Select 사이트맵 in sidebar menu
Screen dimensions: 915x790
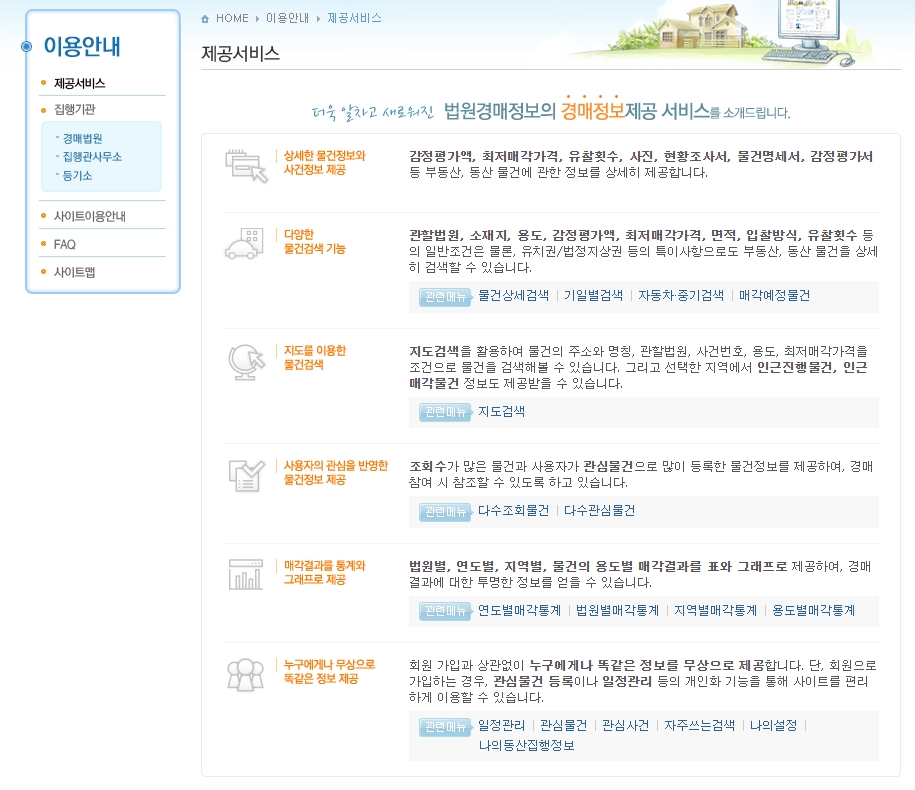(75, 272)
